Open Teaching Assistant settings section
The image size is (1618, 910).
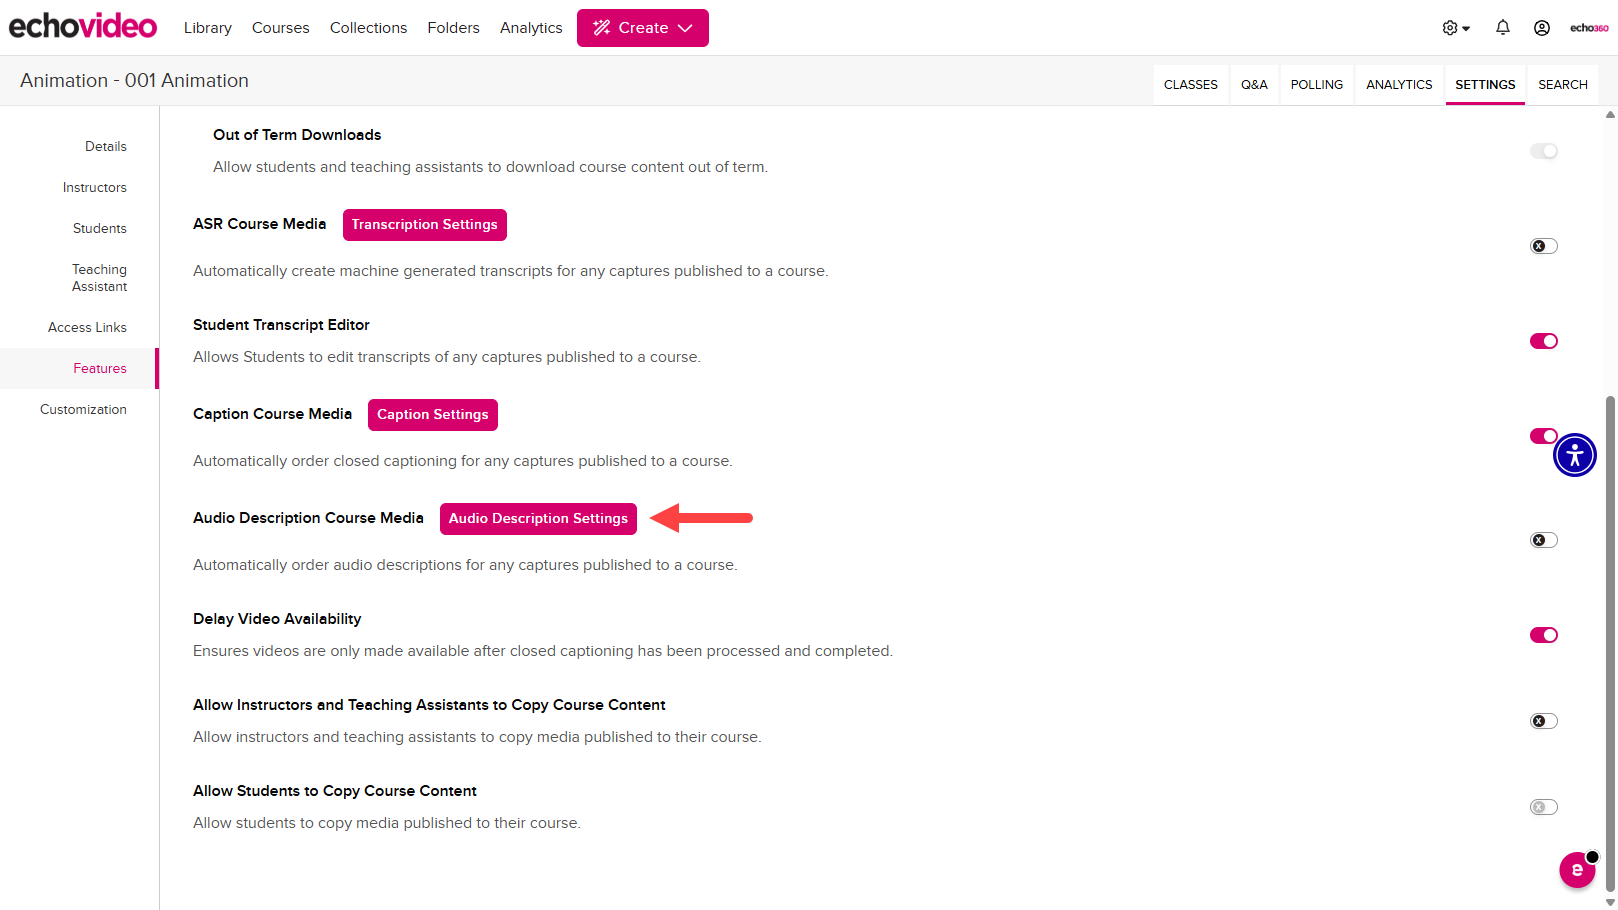pyautogui.click(x=99, y=278)
